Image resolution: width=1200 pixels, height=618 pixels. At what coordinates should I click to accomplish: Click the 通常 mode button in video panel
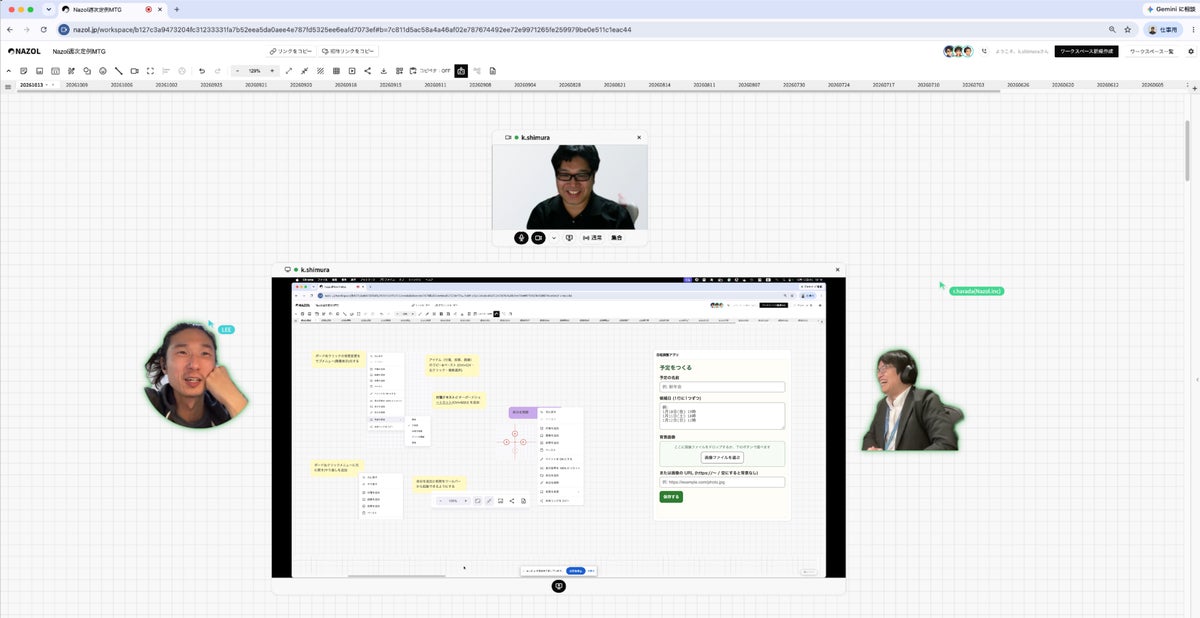[x=592, y=238]
